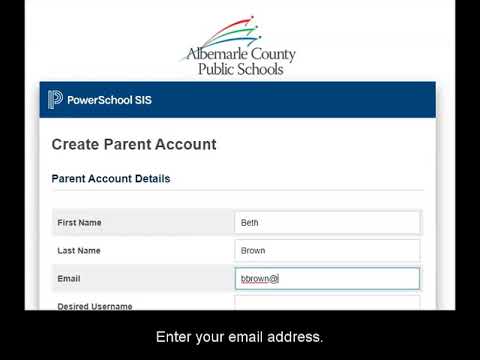Click the 'Desired Username' label

click(x=95, y=306)
